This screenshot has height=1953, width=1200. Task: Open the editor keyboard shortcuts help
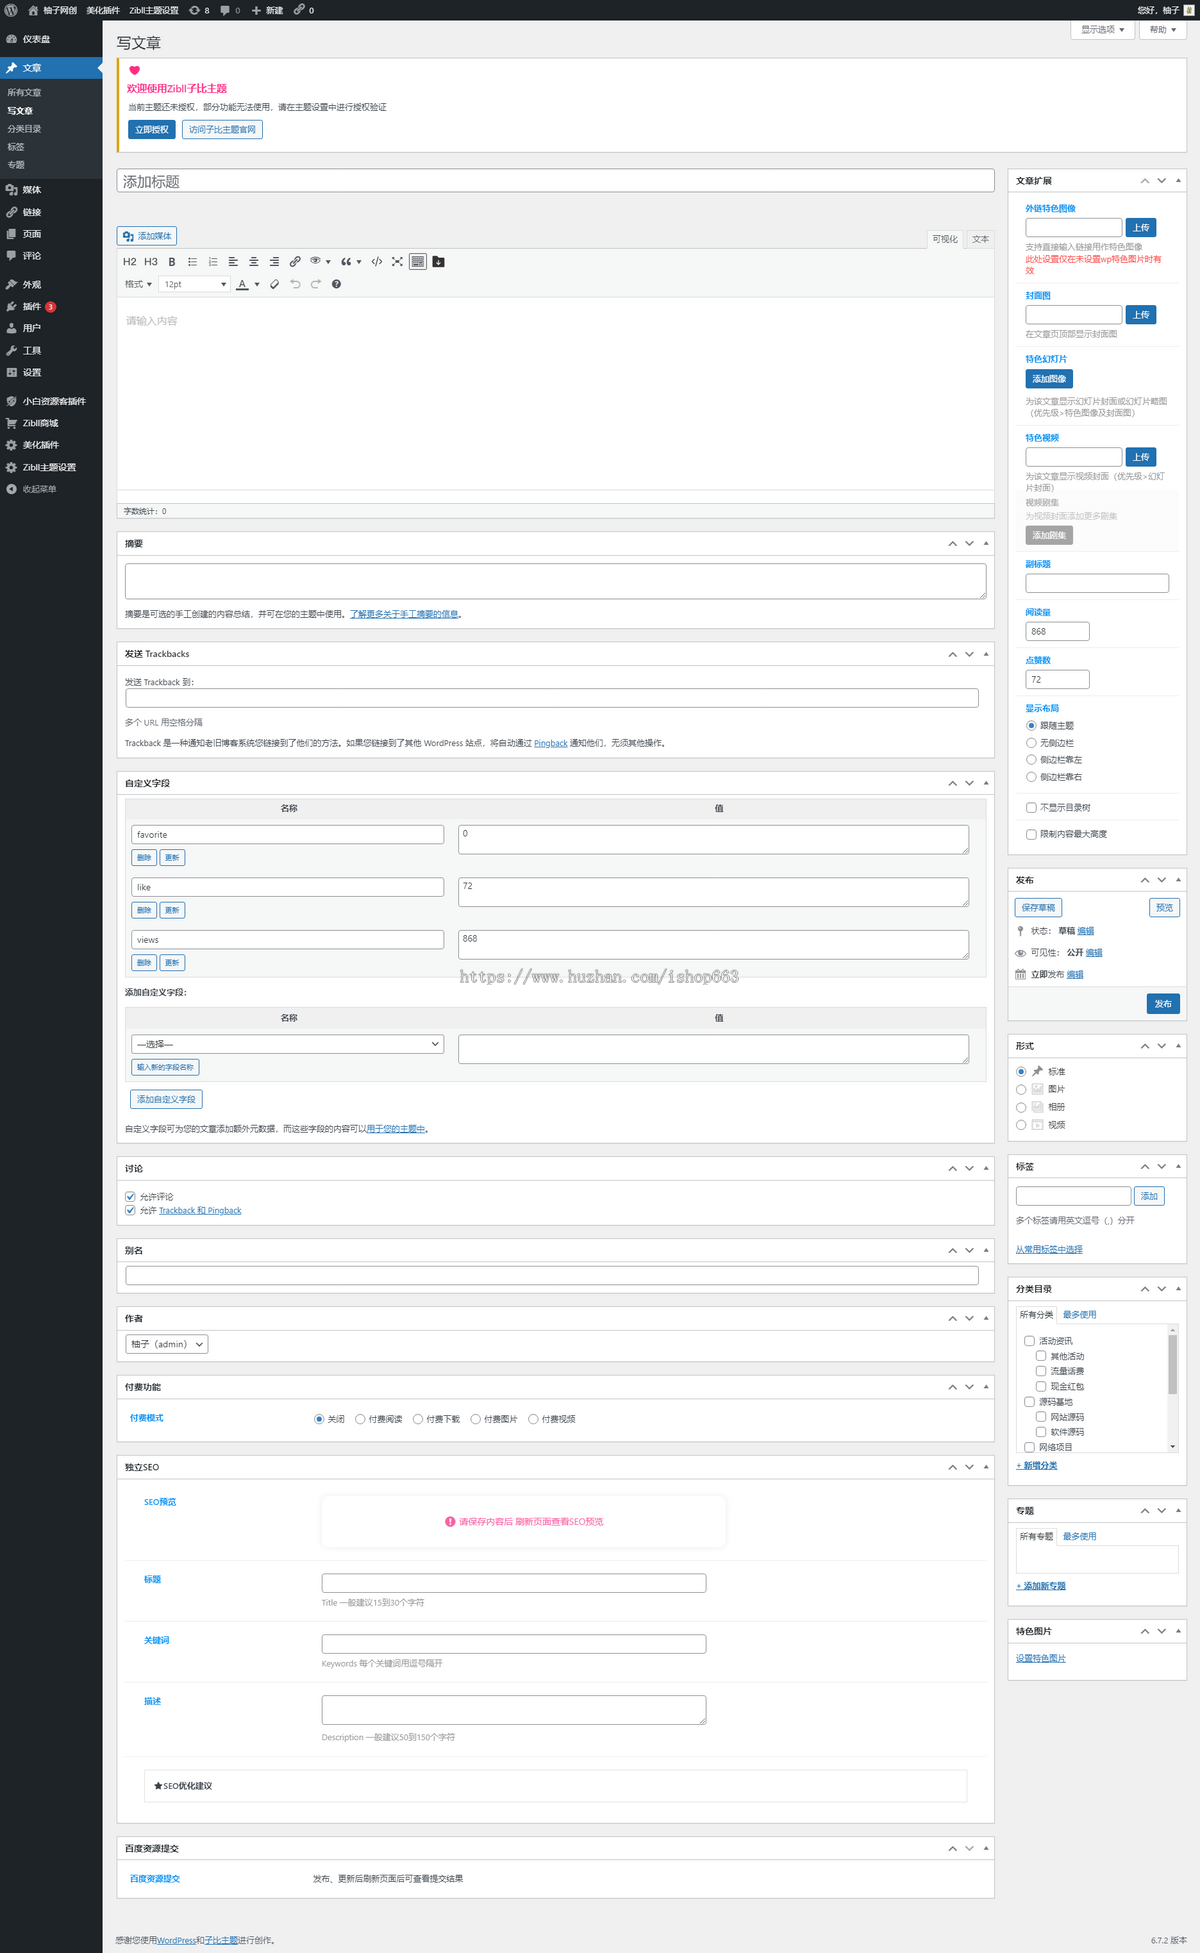click(336, 284)
